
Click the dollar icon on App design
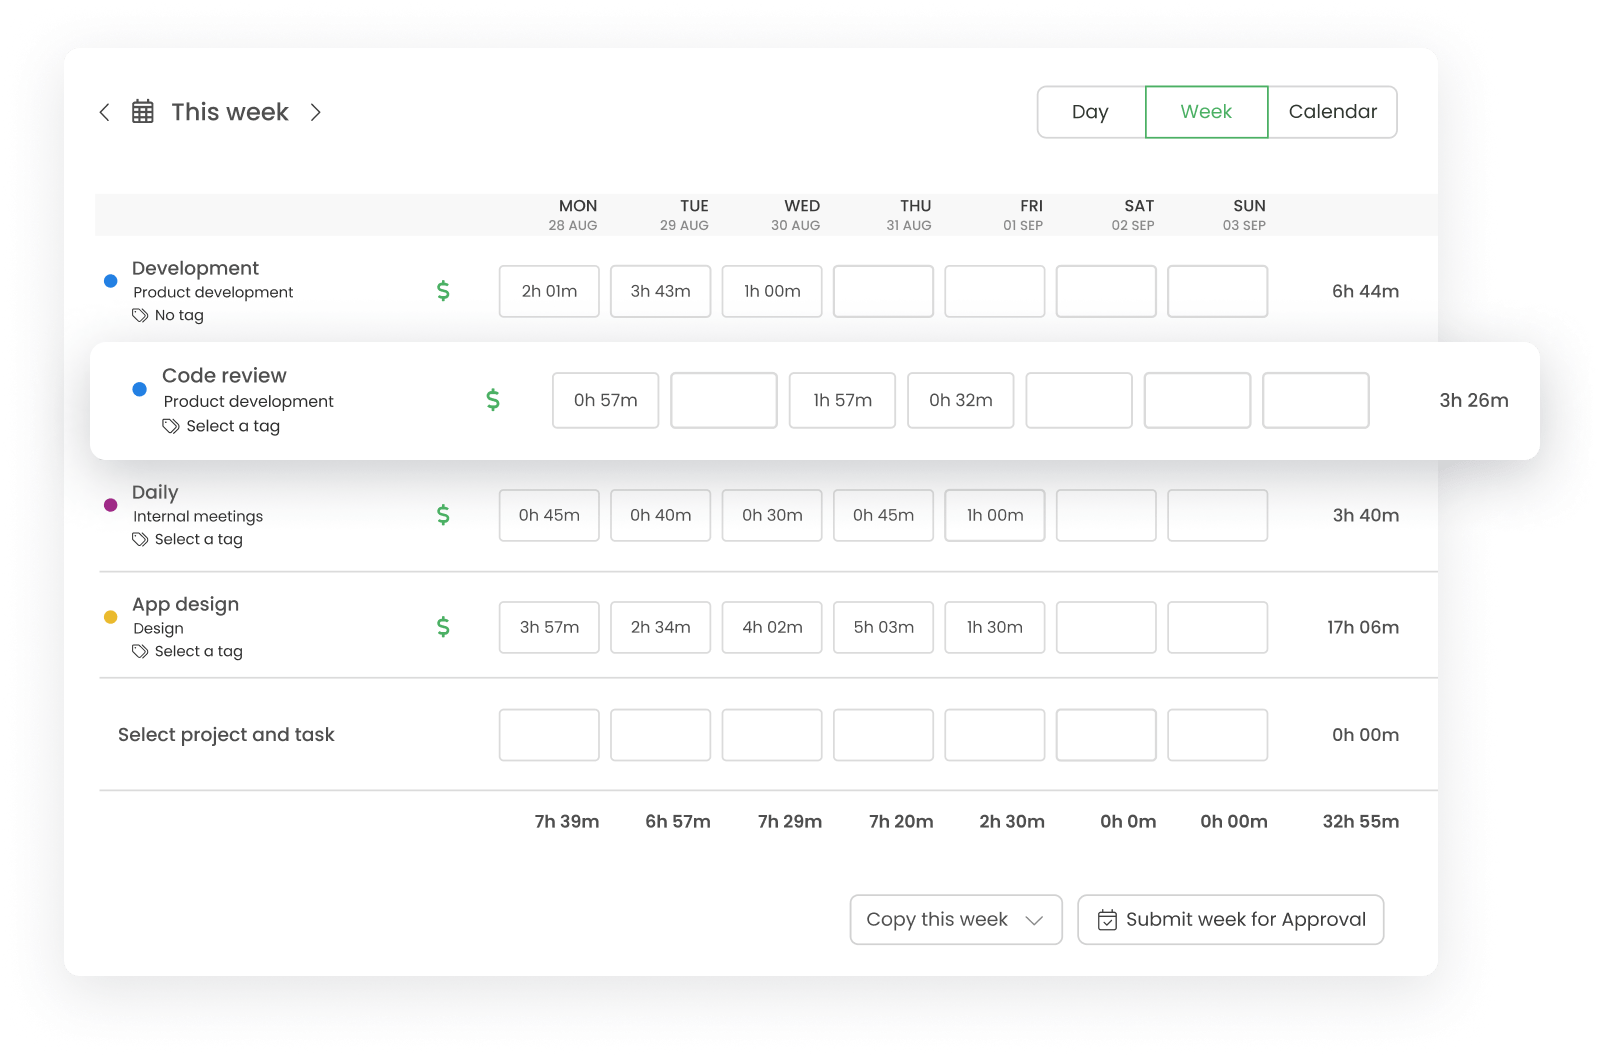point(443,627)
